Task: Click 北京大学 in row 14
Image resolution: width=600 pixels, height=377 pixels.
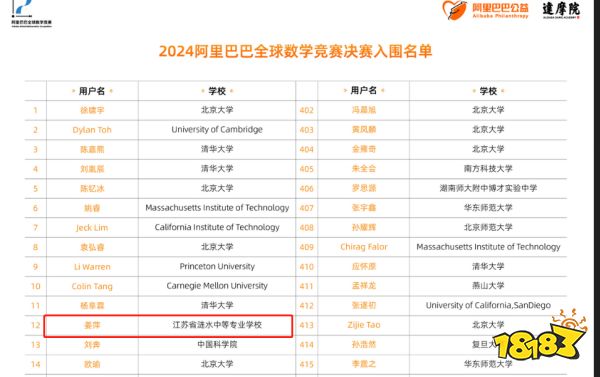Action: coord(217,364)
